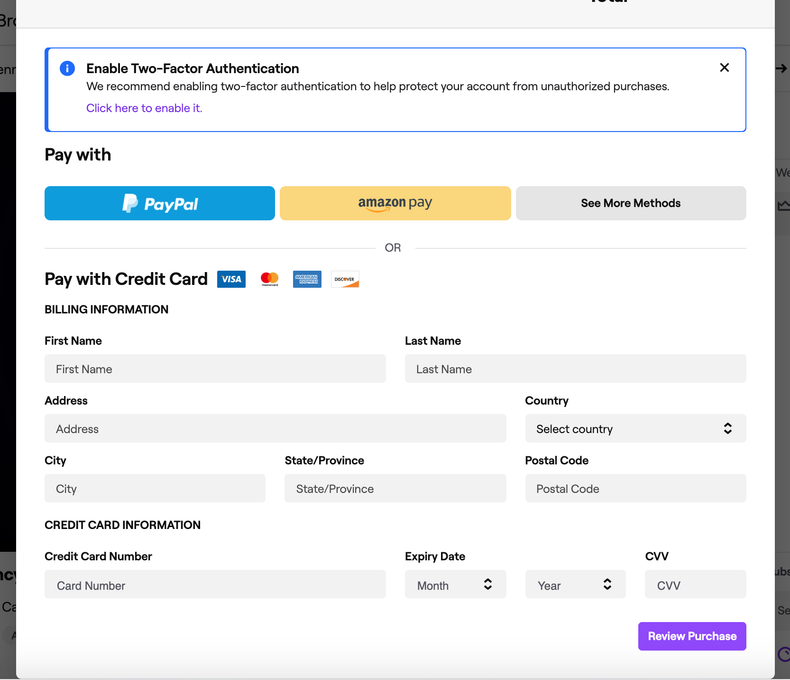Click the Mastercard logo
The height and width of the screenshot is (680, 790).
(269, 279)
